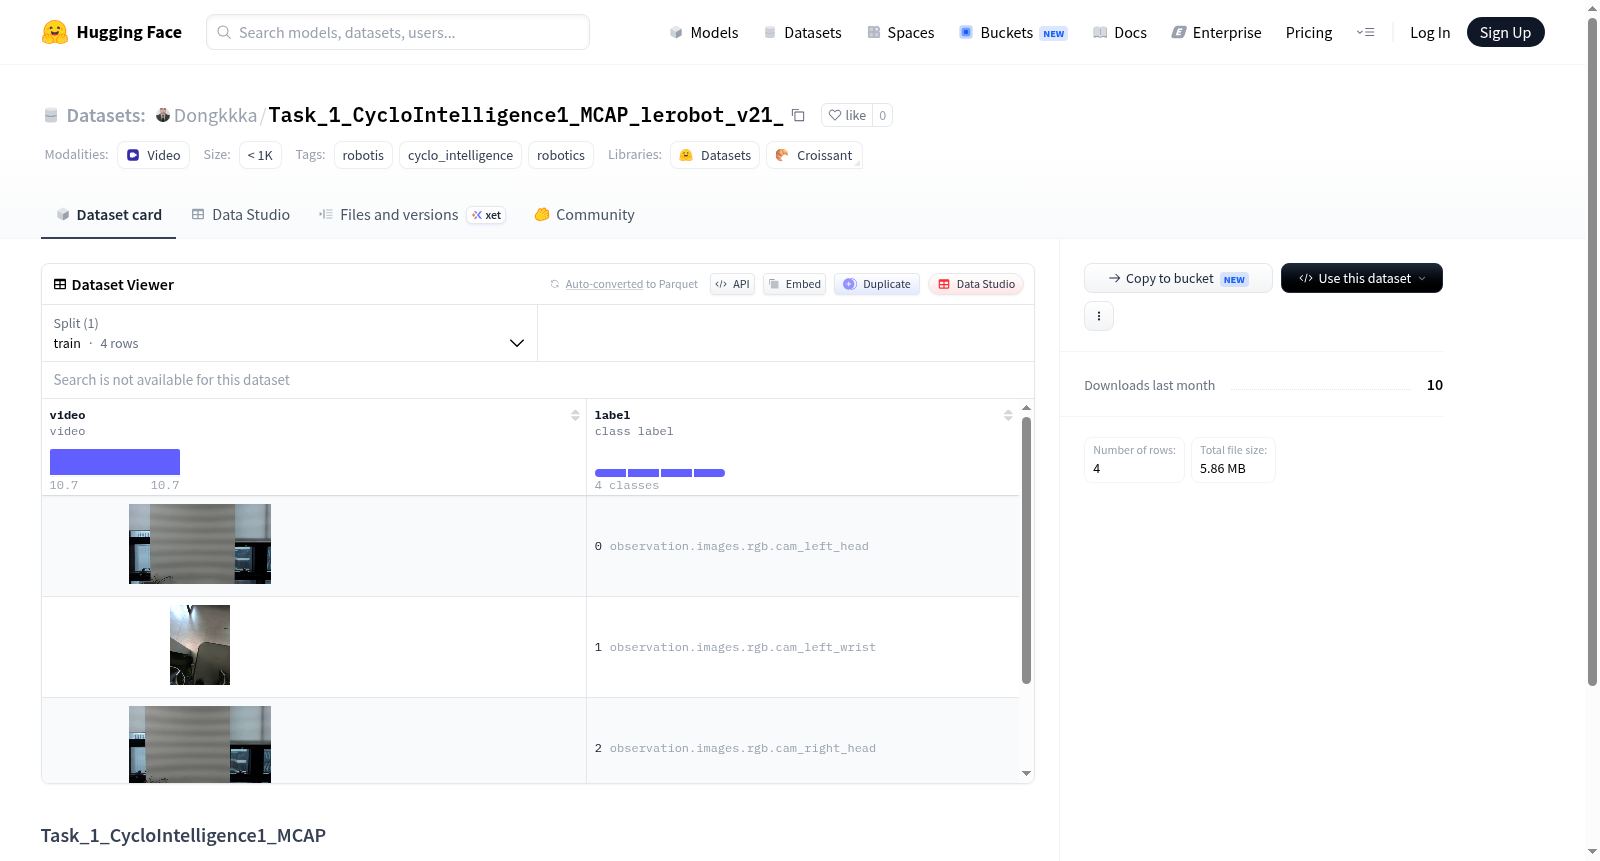This screenshot has height=861, width=1600.
Task: Click the Sign Up button
Action: (1506, 33)
